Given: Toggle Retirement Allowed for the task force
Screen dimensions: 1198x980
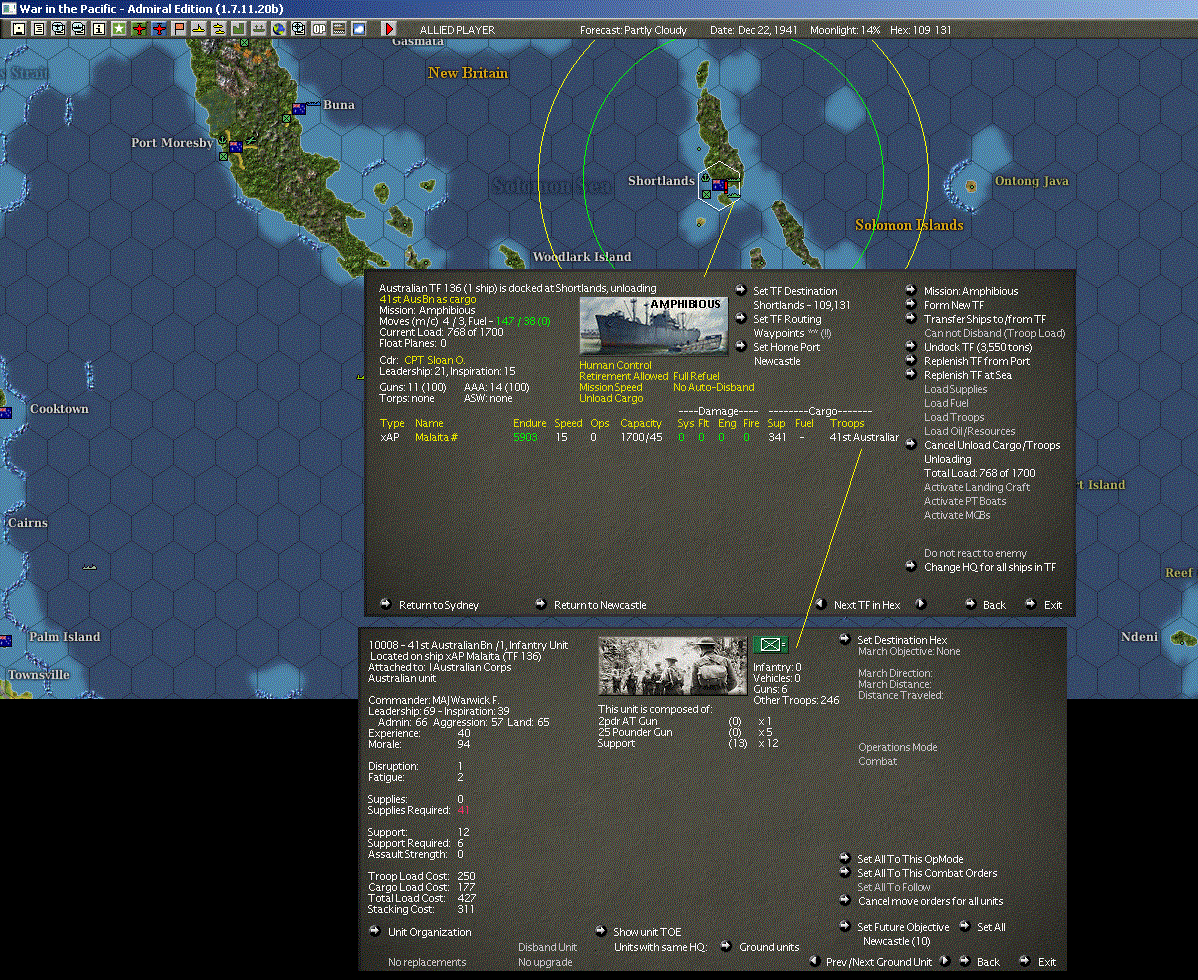Looking at the screenshot, I should tap(623, 376).
